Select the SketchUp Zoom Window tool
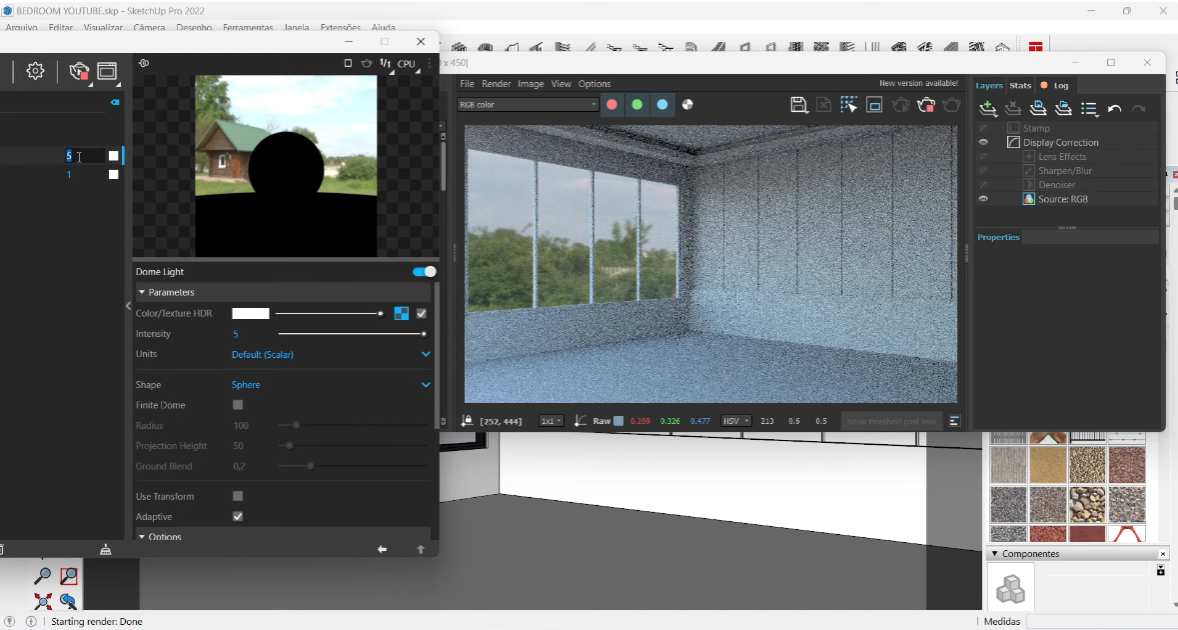 68,576
